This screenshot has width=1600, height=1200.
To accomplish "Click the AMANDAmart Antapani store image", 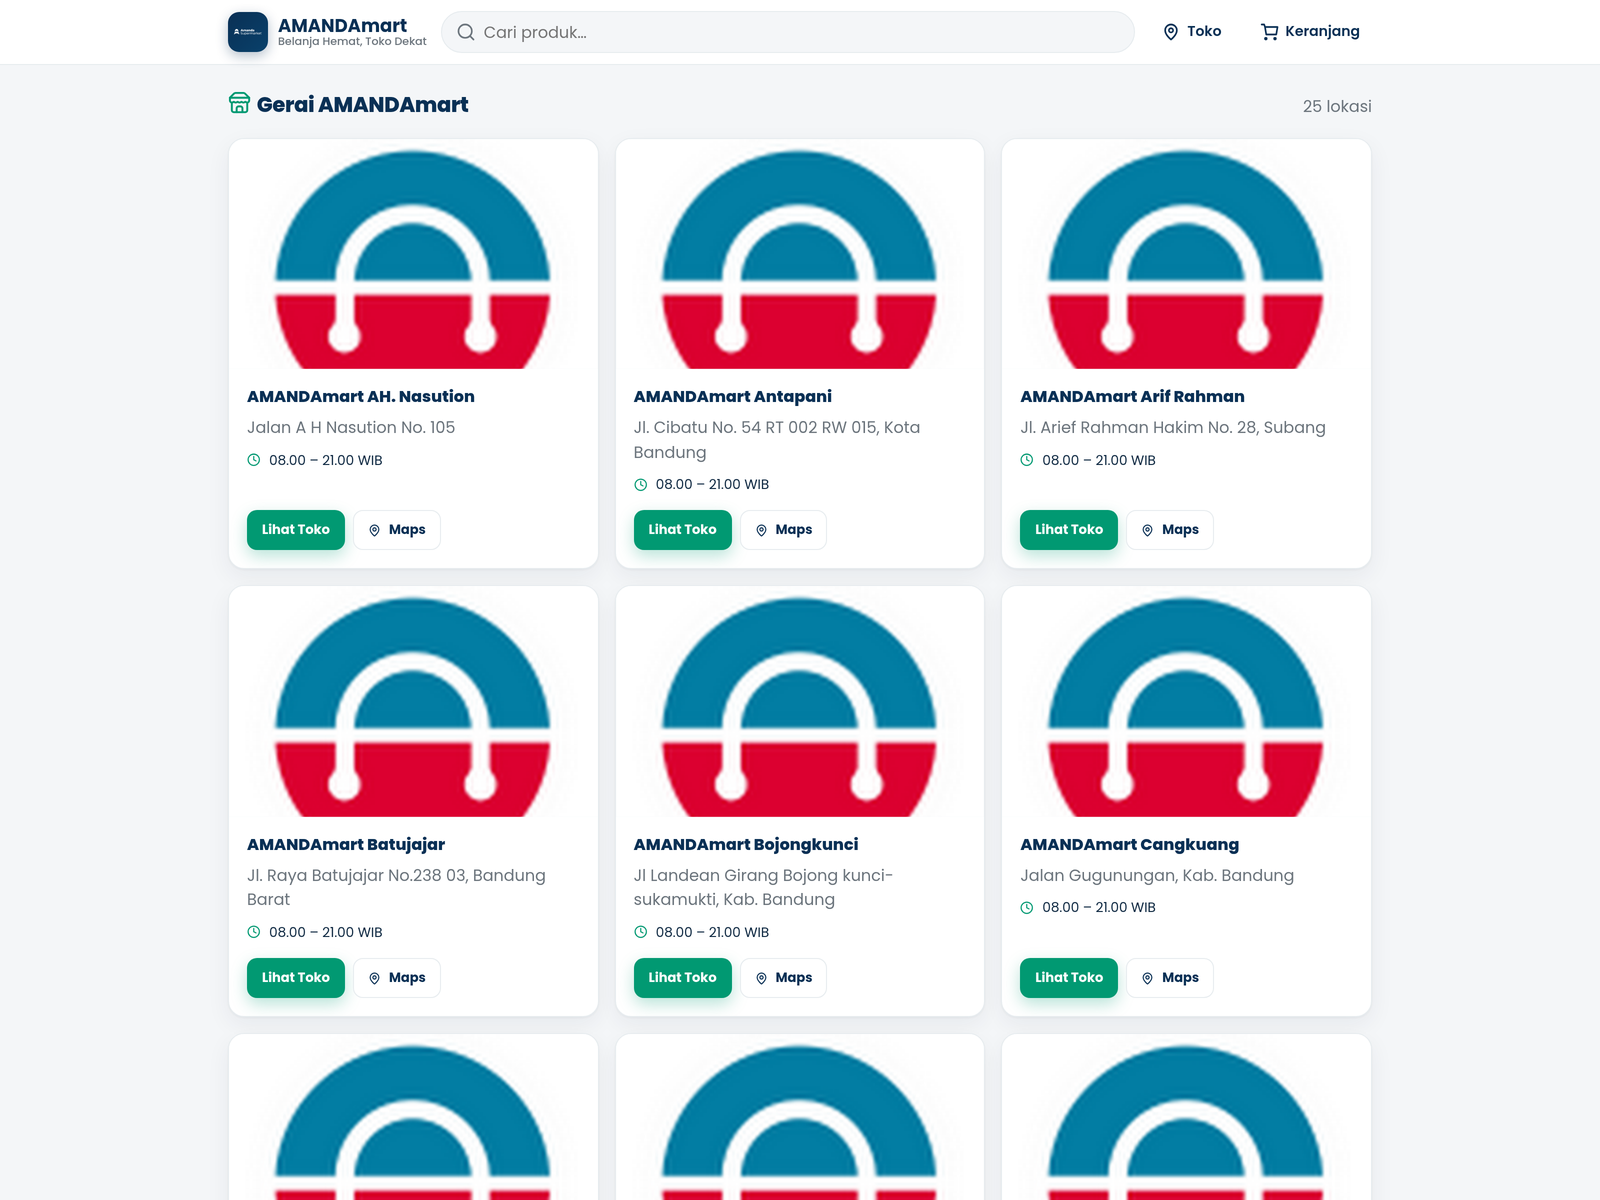I will [800, 254].
